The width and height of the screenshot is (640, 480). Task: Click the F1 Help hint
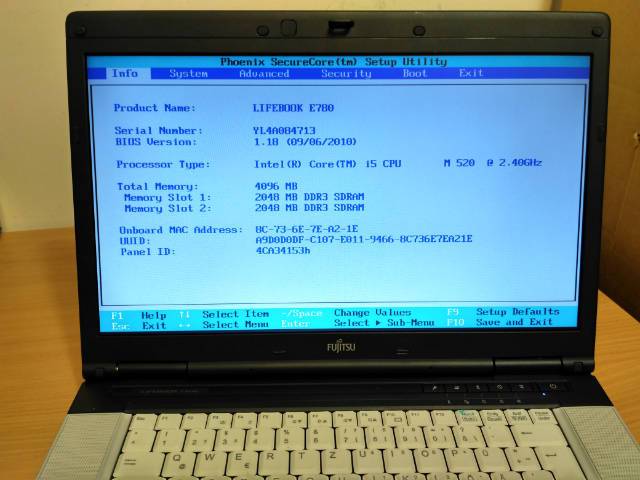coord(138,314)
